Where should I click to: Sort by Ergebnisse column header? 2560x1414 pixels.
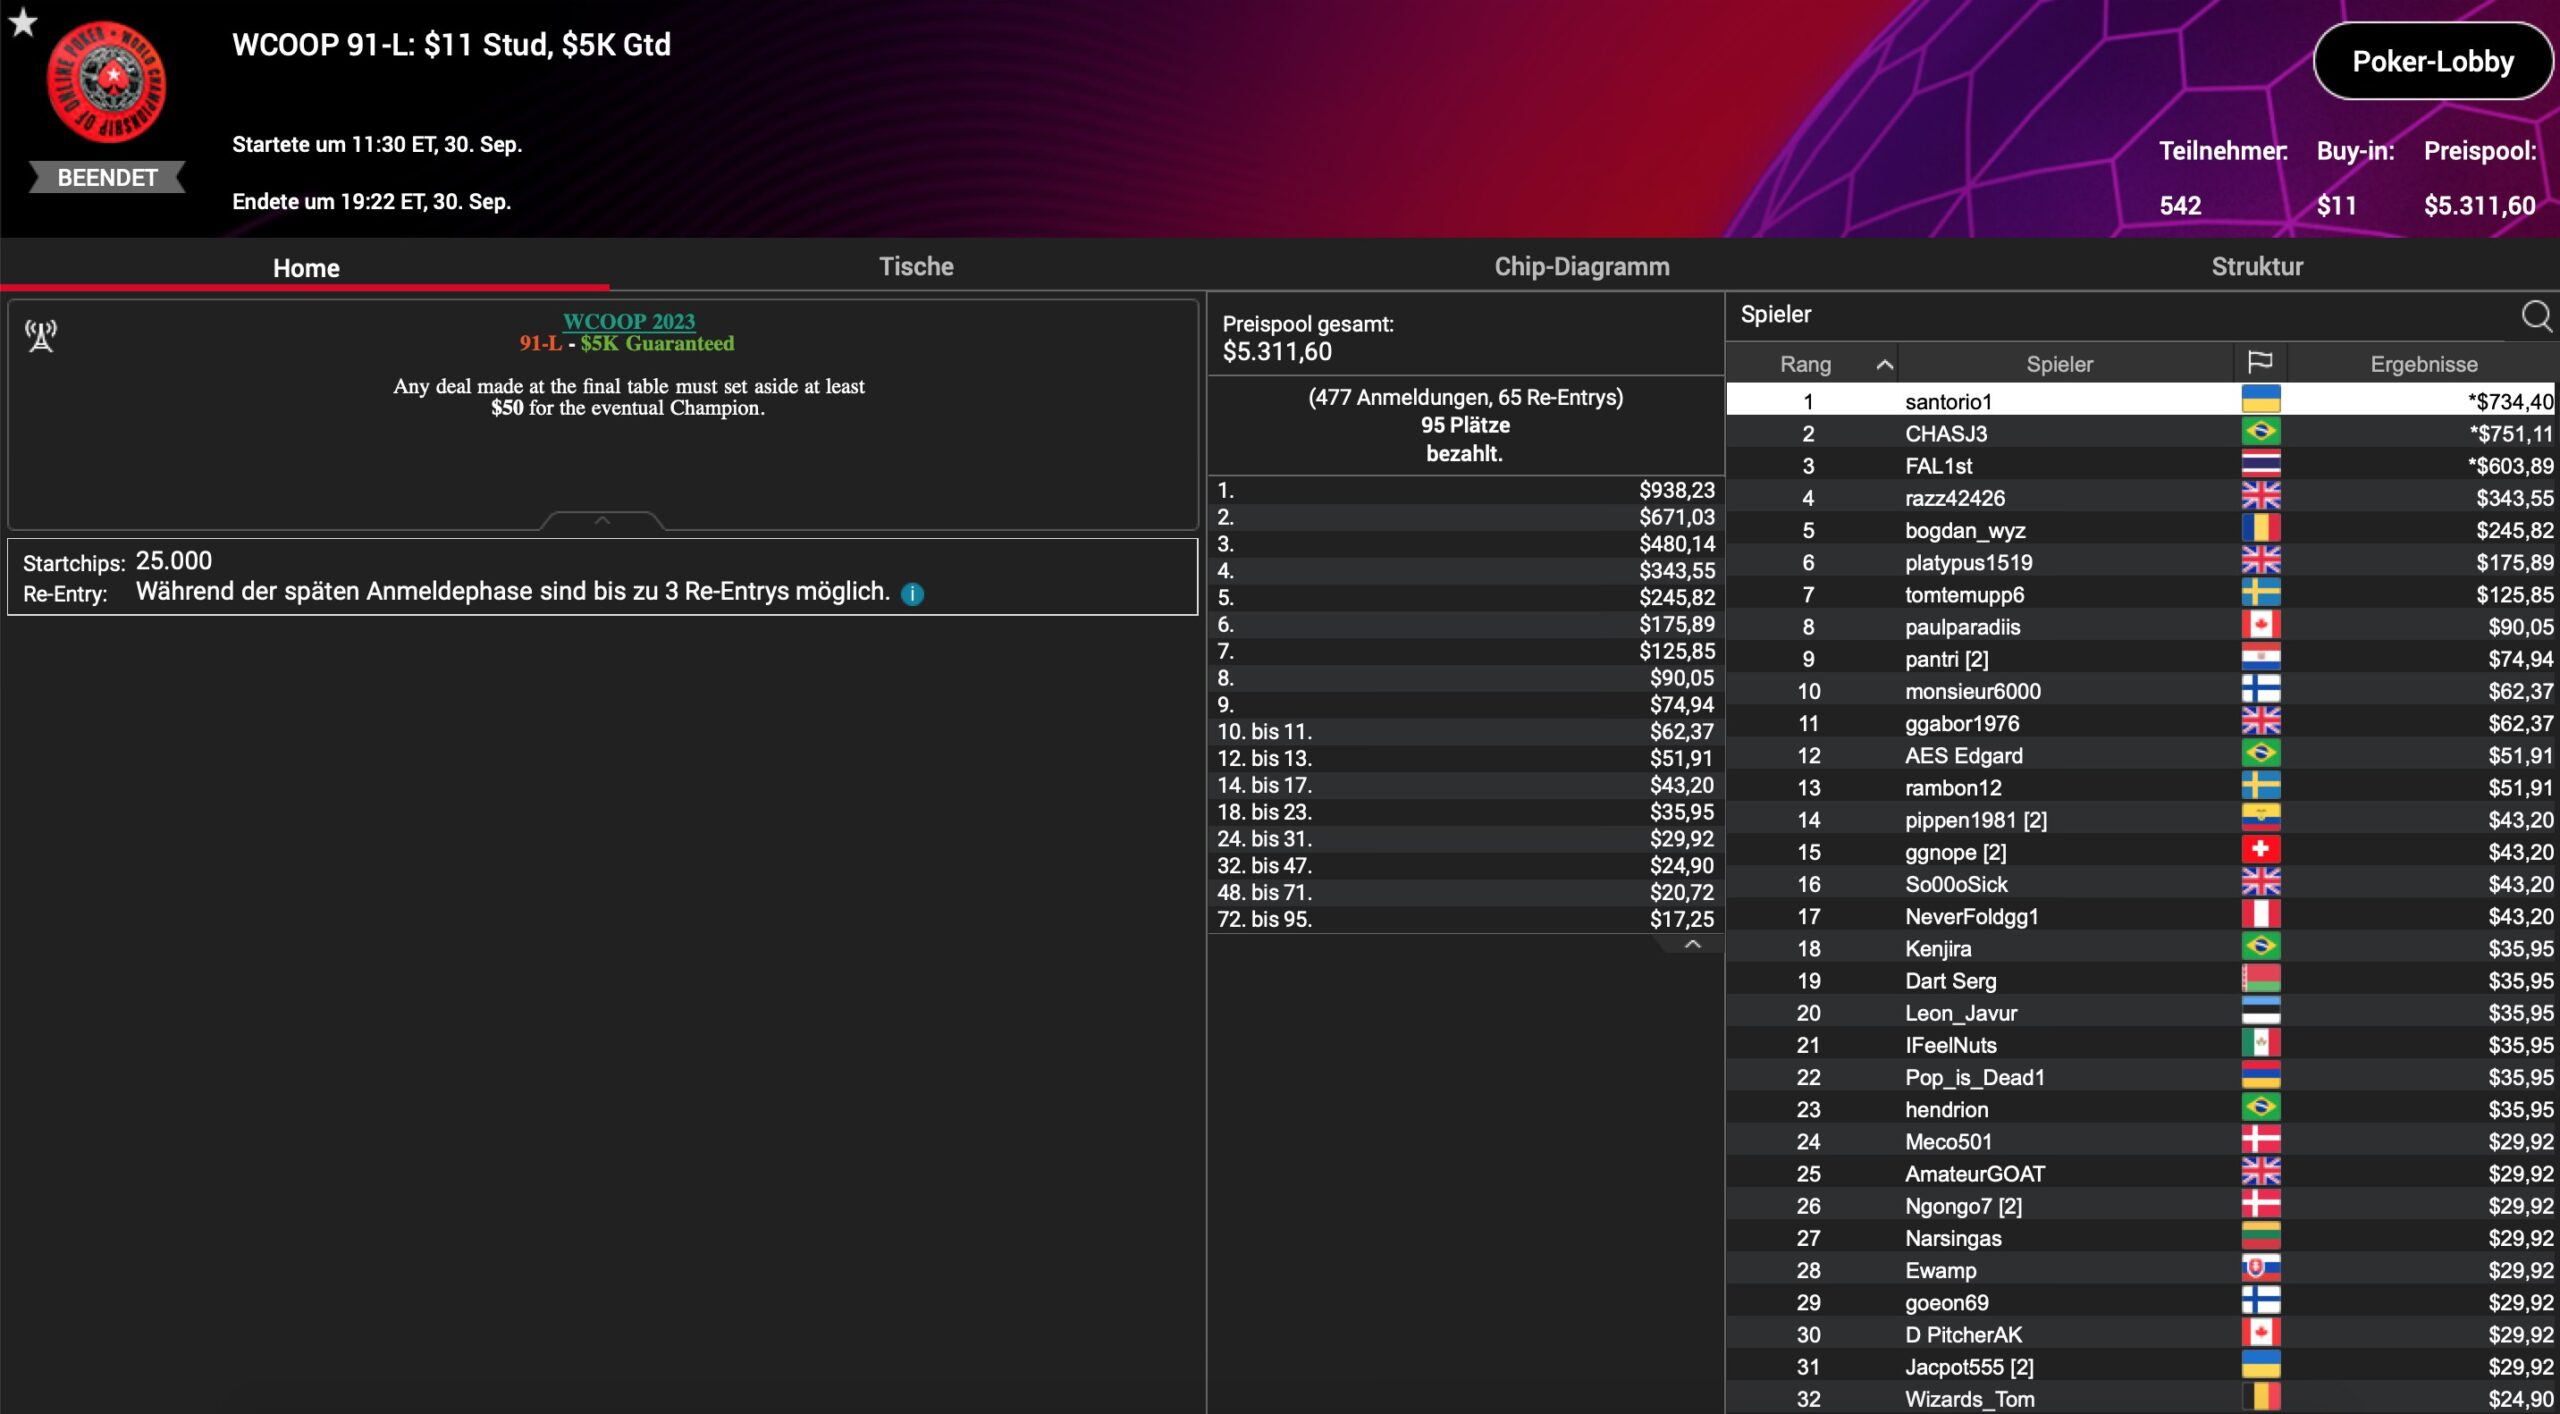[x=2423, y=364]
